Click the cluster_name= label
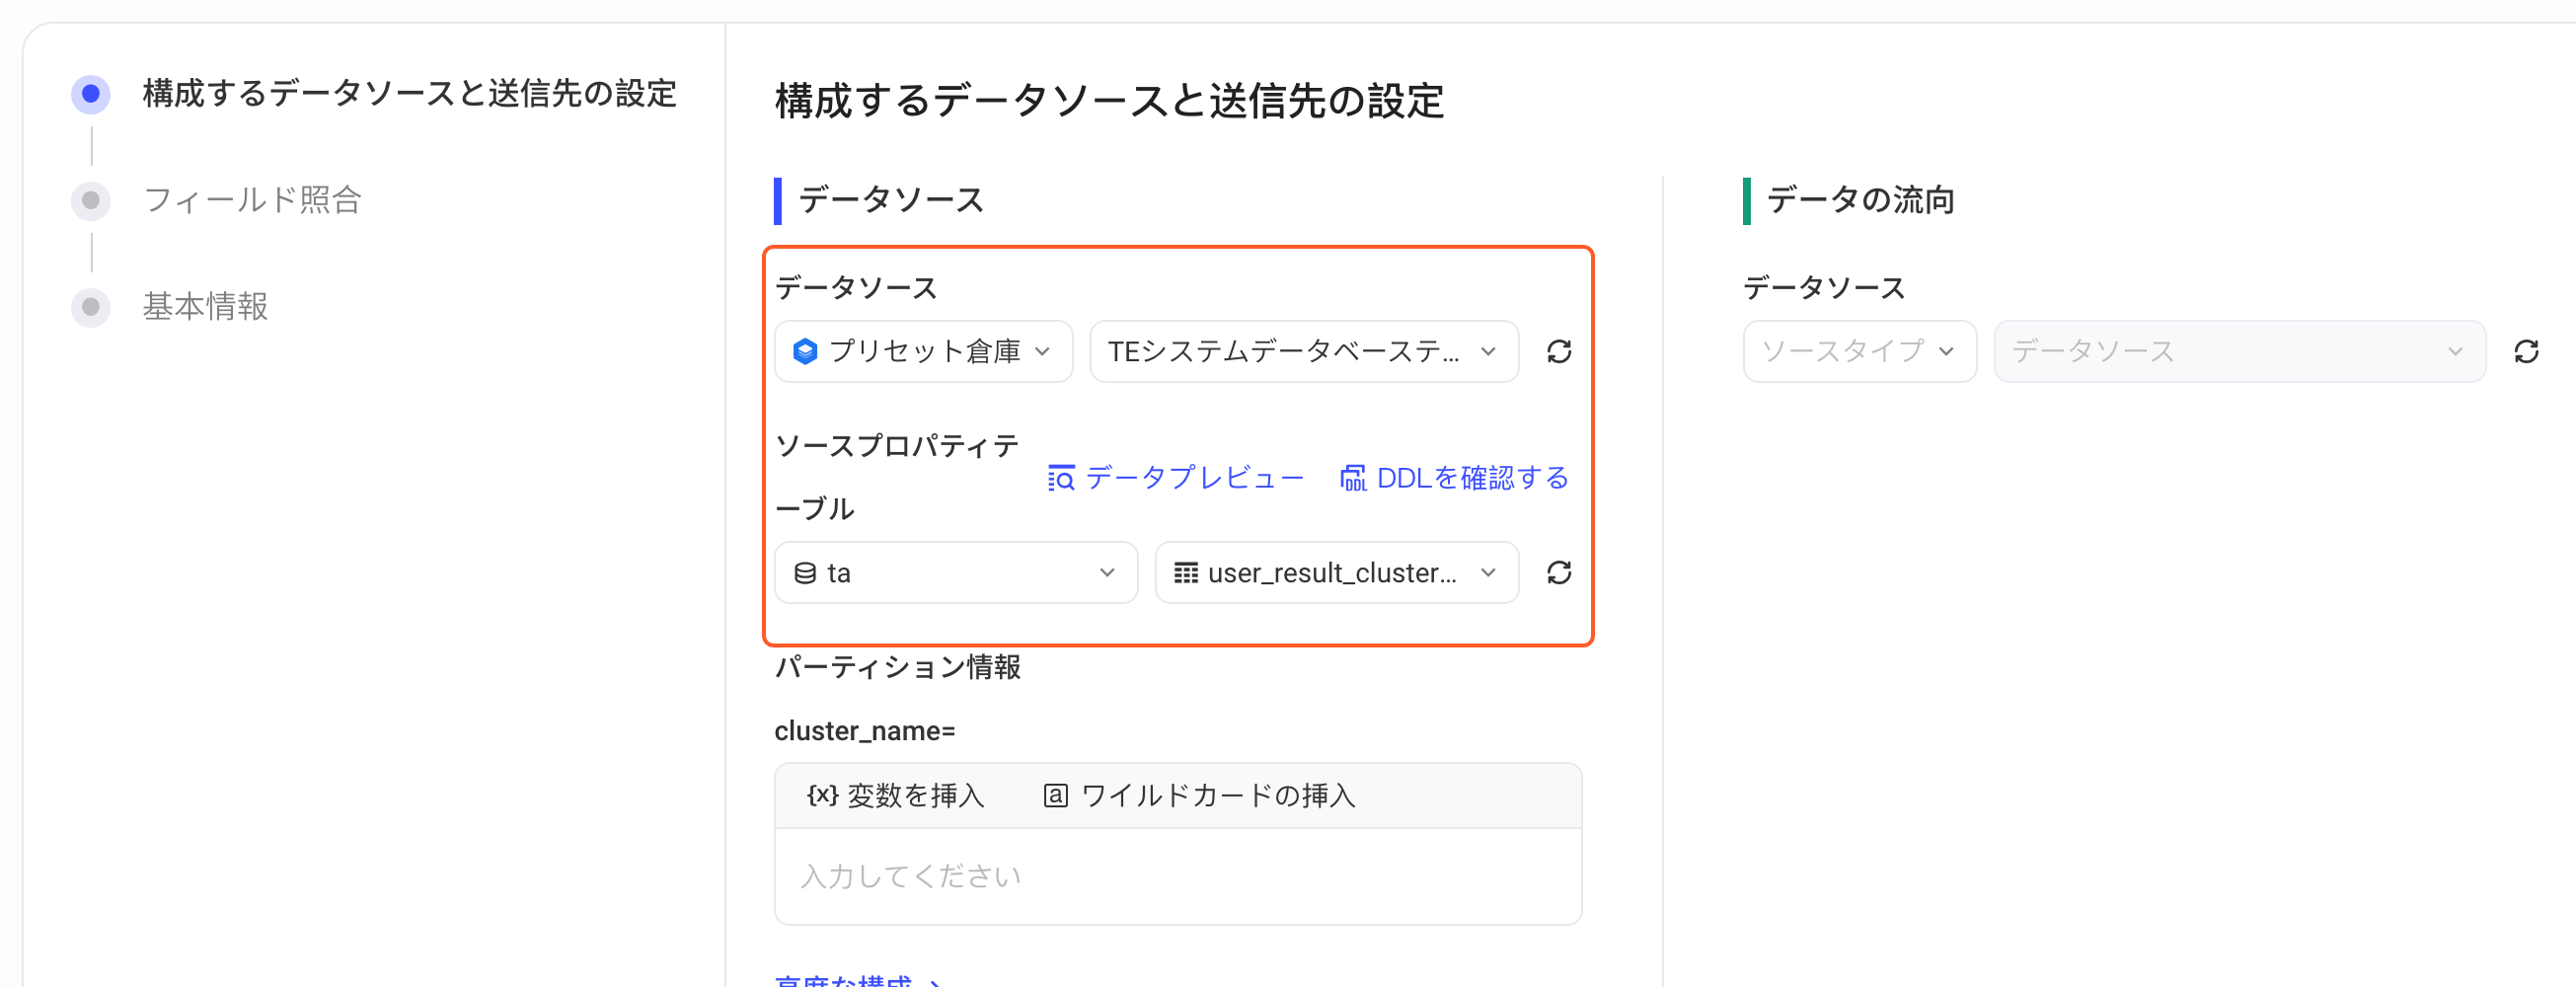The height and width of the screenshot is (987, 2576). (x=865, y=731)
